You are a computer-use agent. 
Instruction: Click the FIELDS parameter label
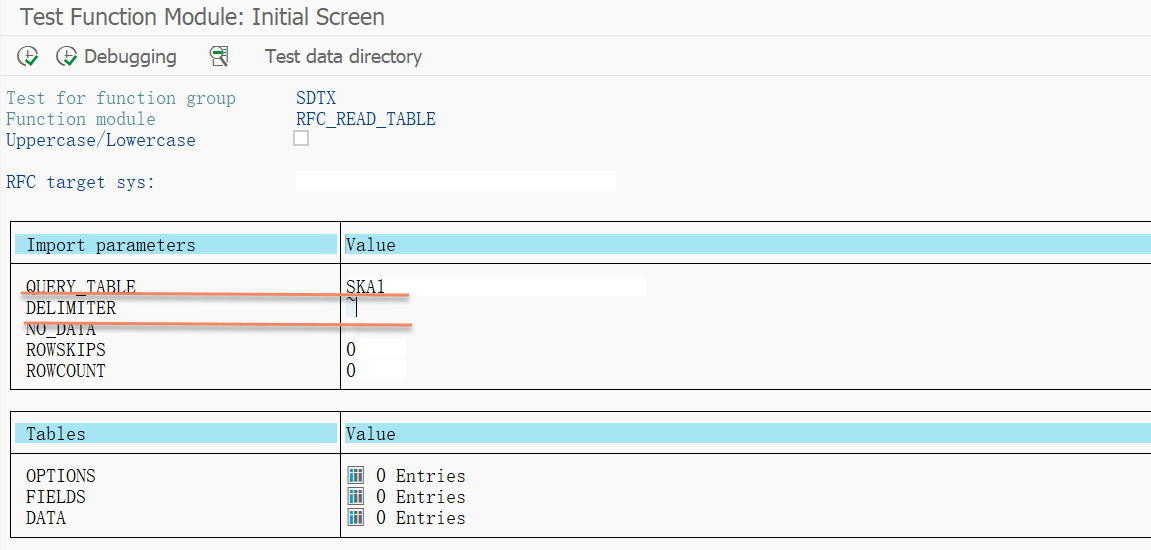pos(56,497)
